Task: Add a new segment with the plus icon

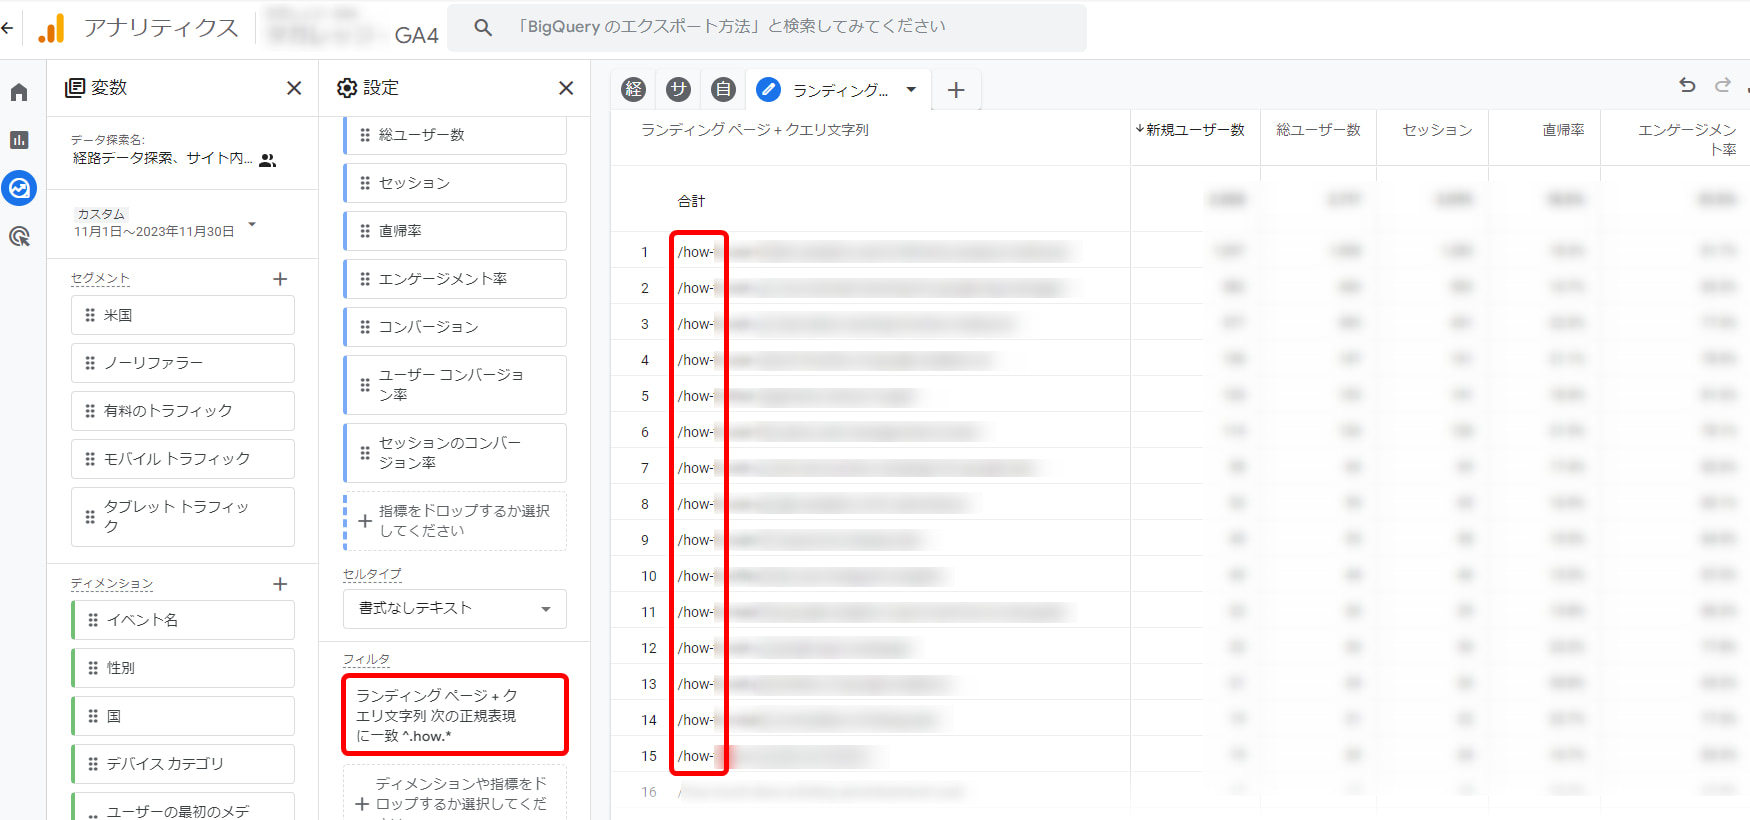Action: (x=280, y=279)
